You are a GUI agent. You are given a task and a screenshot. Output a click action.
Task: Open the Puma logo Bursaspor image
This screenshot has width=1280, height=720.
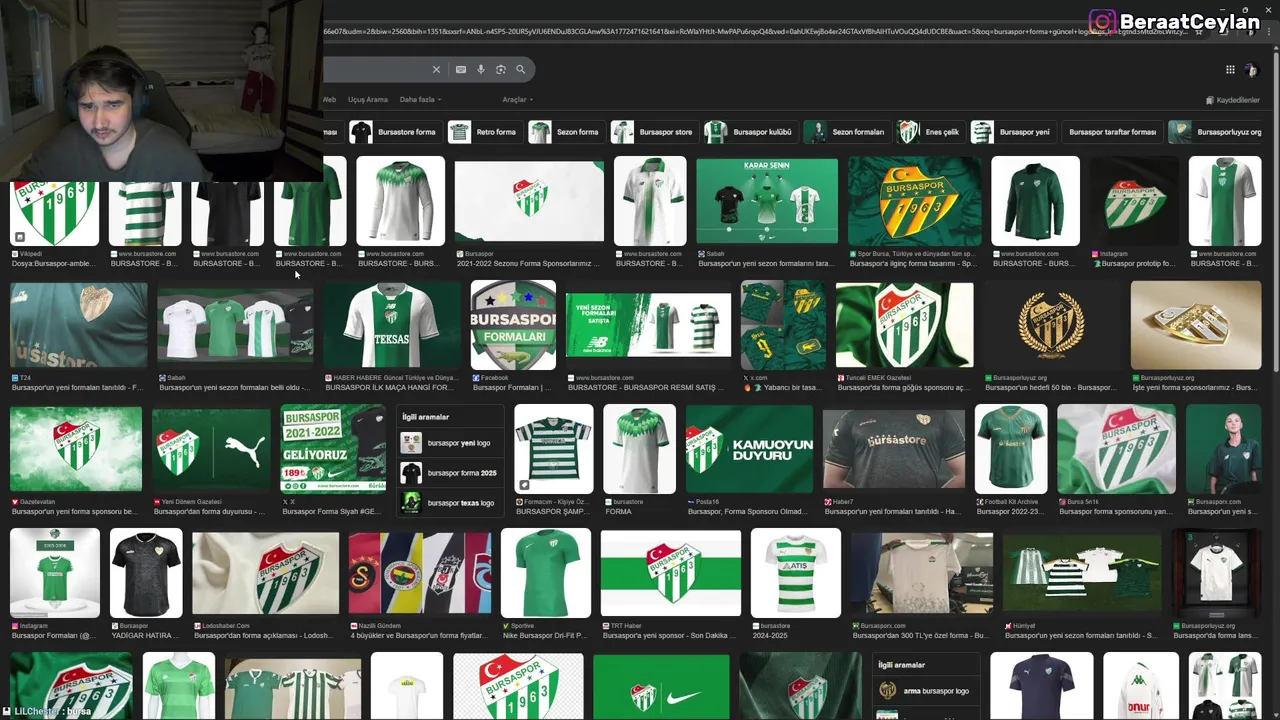210,449
